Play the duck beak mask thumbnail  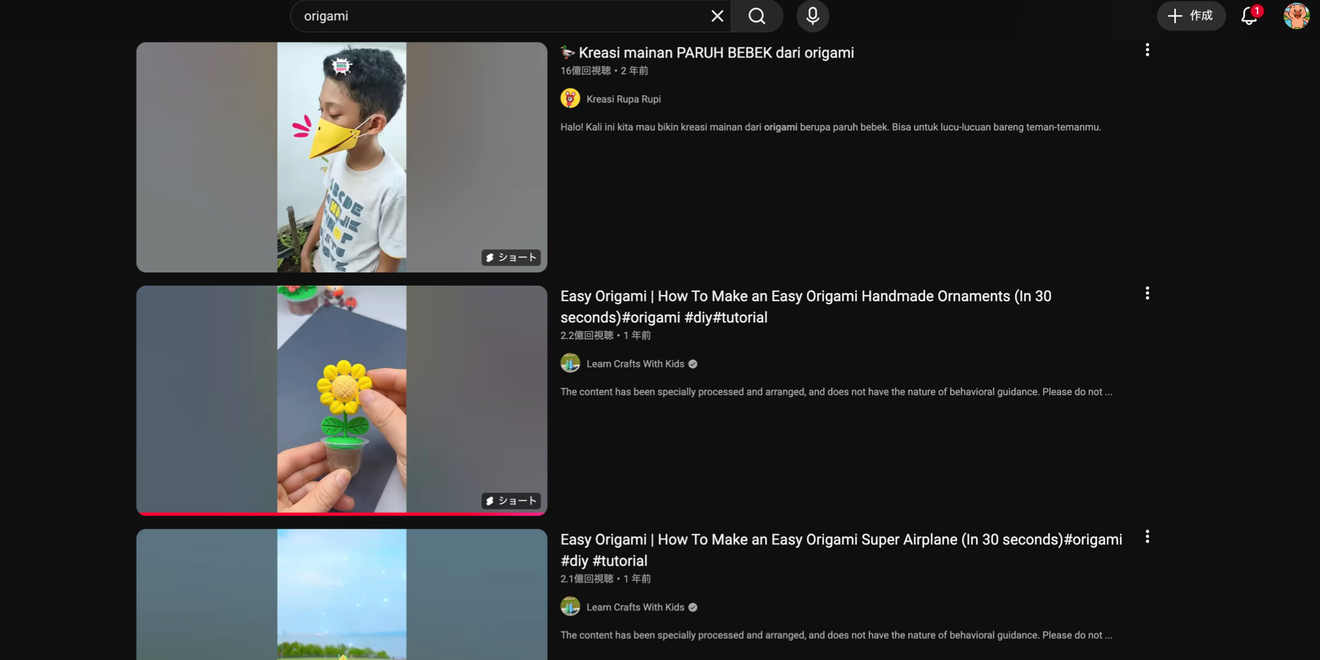coord(342,157)
